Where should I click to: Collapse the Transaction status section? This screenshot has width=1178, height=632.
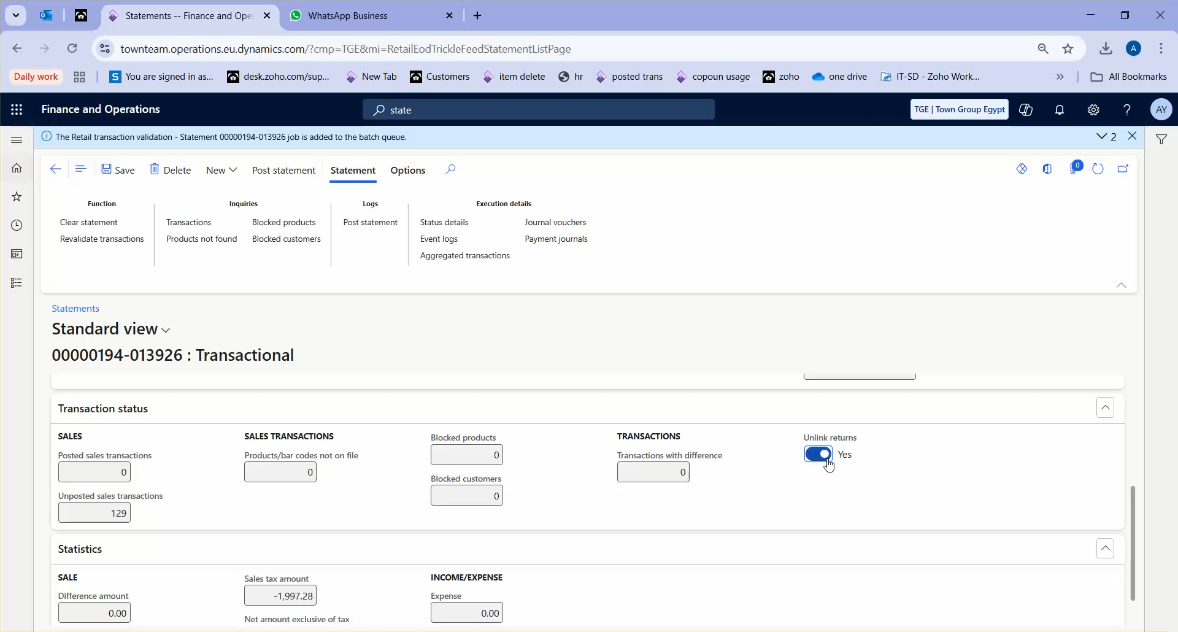pyautogui.click(x=1105, y=407)
